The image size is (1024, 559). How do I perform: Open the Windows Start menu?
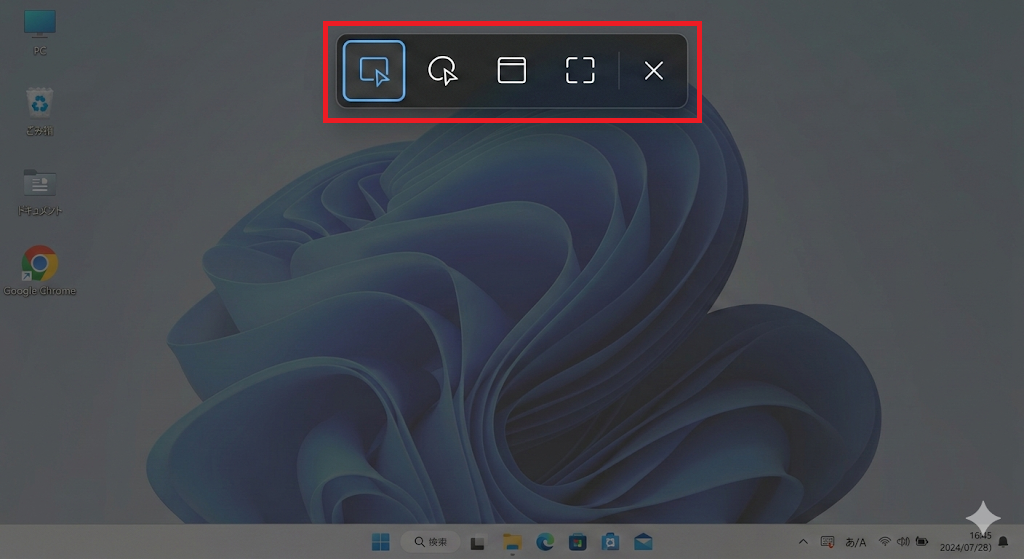[x=381, y=542]
